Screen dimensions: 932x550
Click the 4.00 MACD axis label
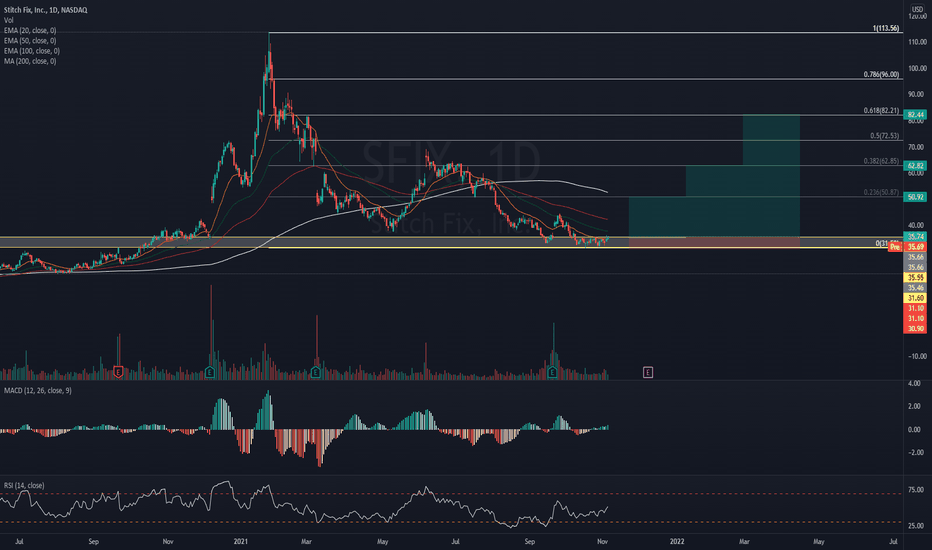pyautogui.click(x=916, y=384)
